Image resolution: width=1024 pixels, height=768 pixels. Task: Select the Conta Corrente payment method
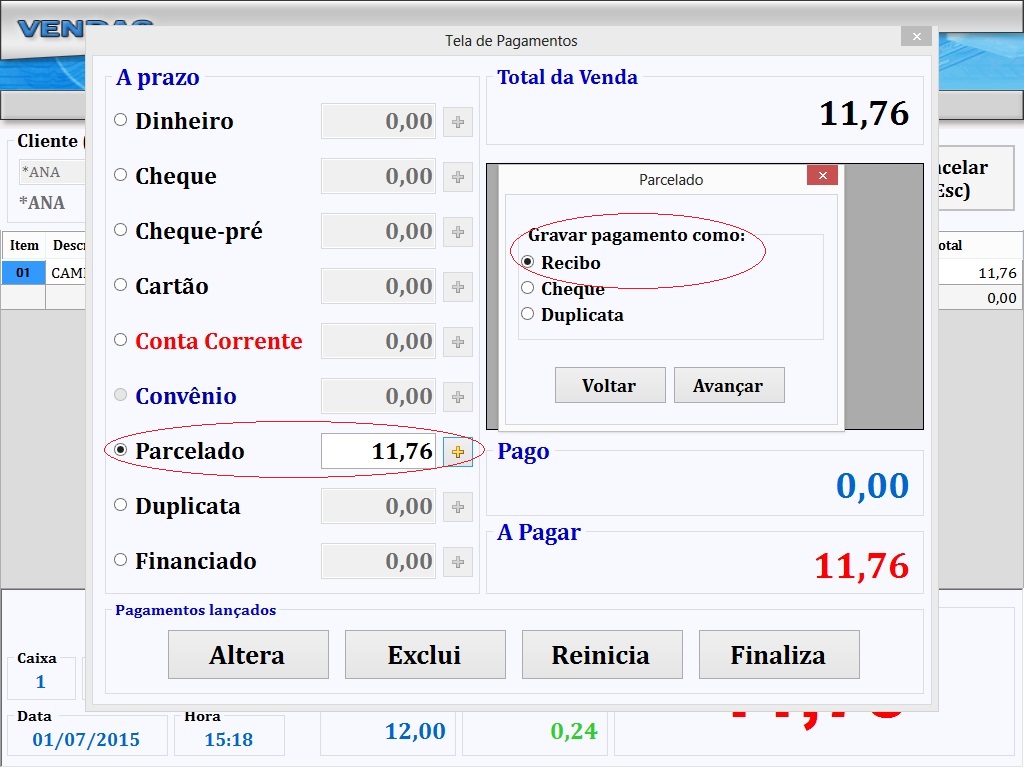[121, 341]
